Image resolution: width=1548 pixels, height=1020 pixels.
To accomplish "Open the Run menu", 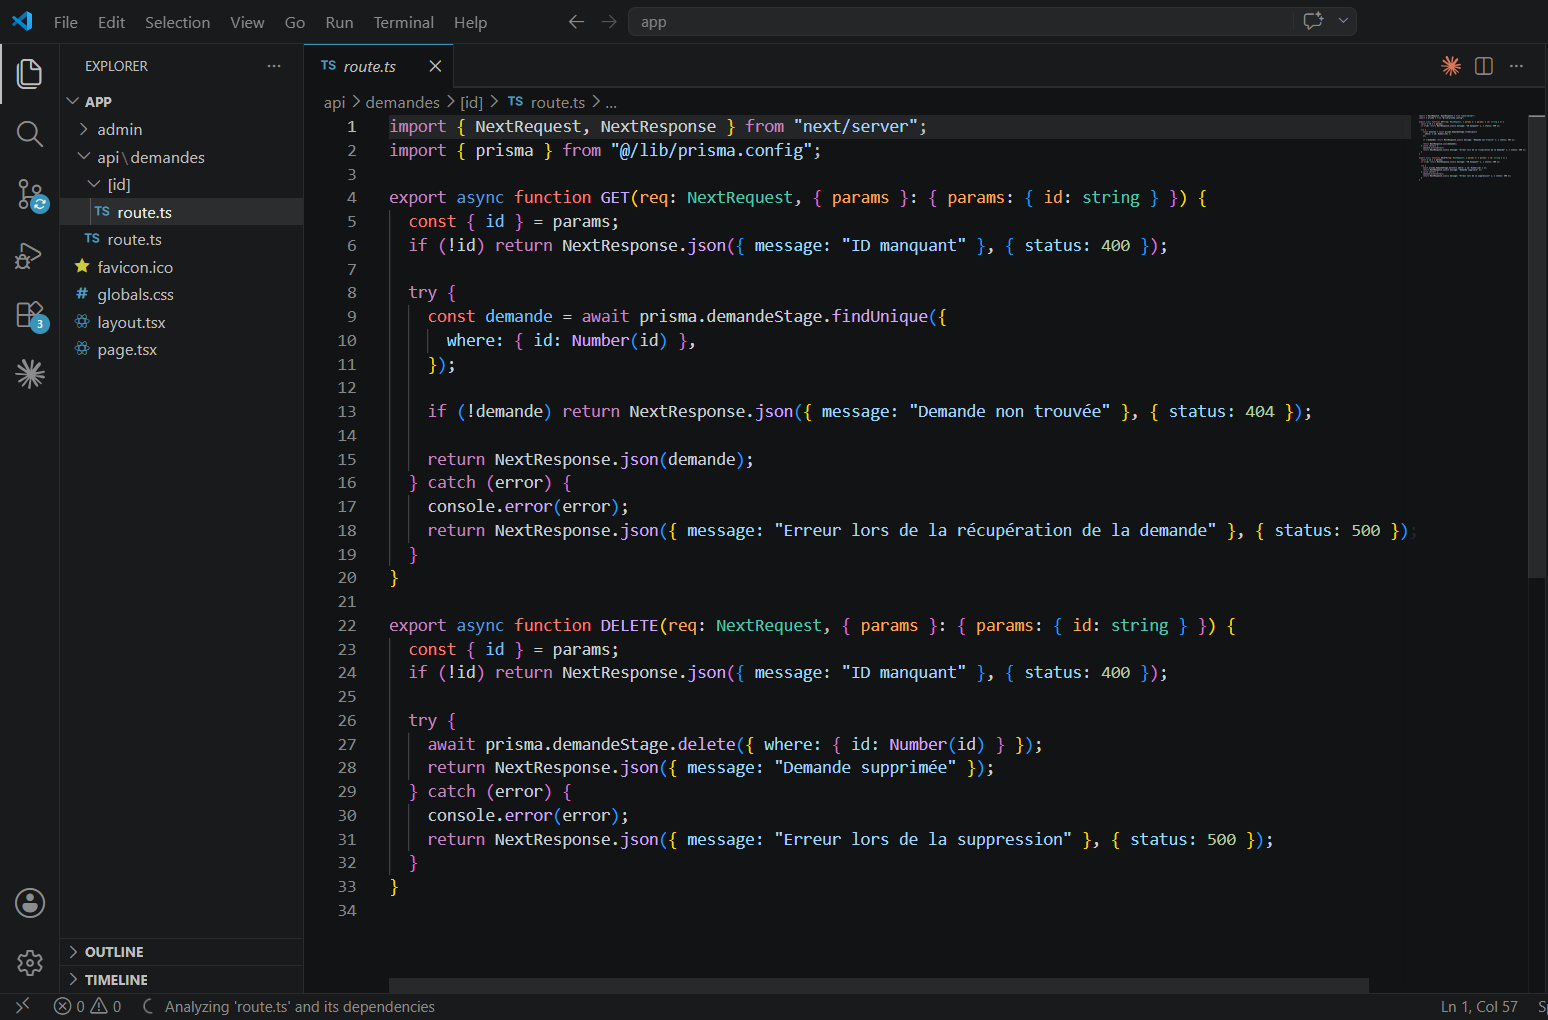I will (x=339, y=22).
